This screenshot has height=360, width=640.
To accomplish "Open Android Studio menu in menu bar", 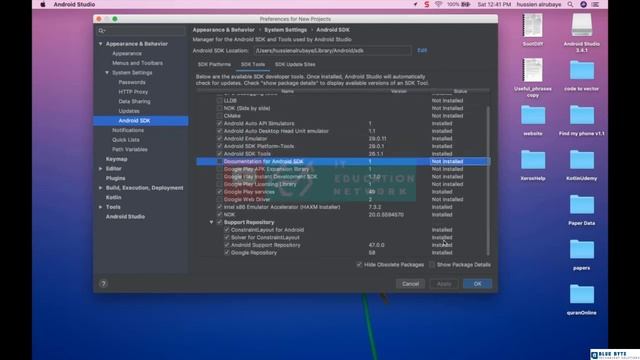I will click(x=74, y=4).
